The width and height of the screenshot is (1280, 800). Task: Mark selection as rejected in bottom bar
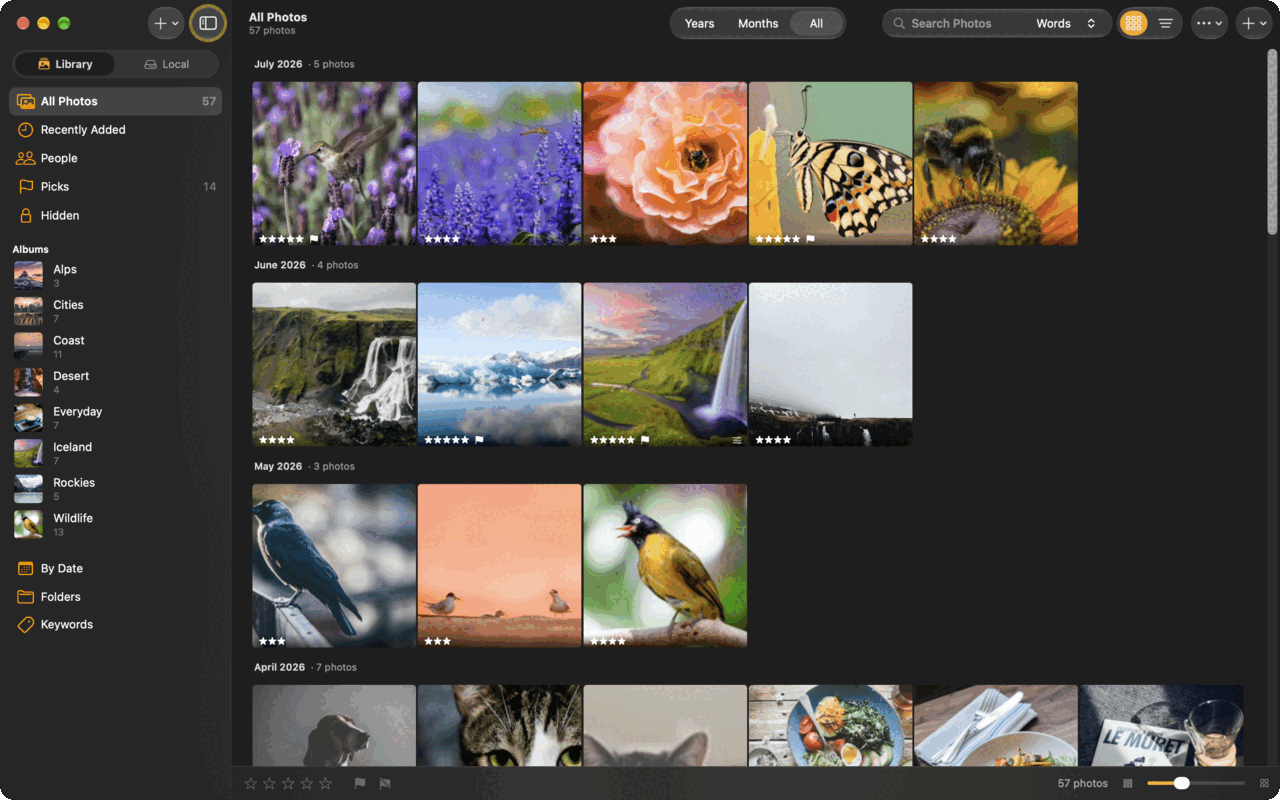click(384, 784)
